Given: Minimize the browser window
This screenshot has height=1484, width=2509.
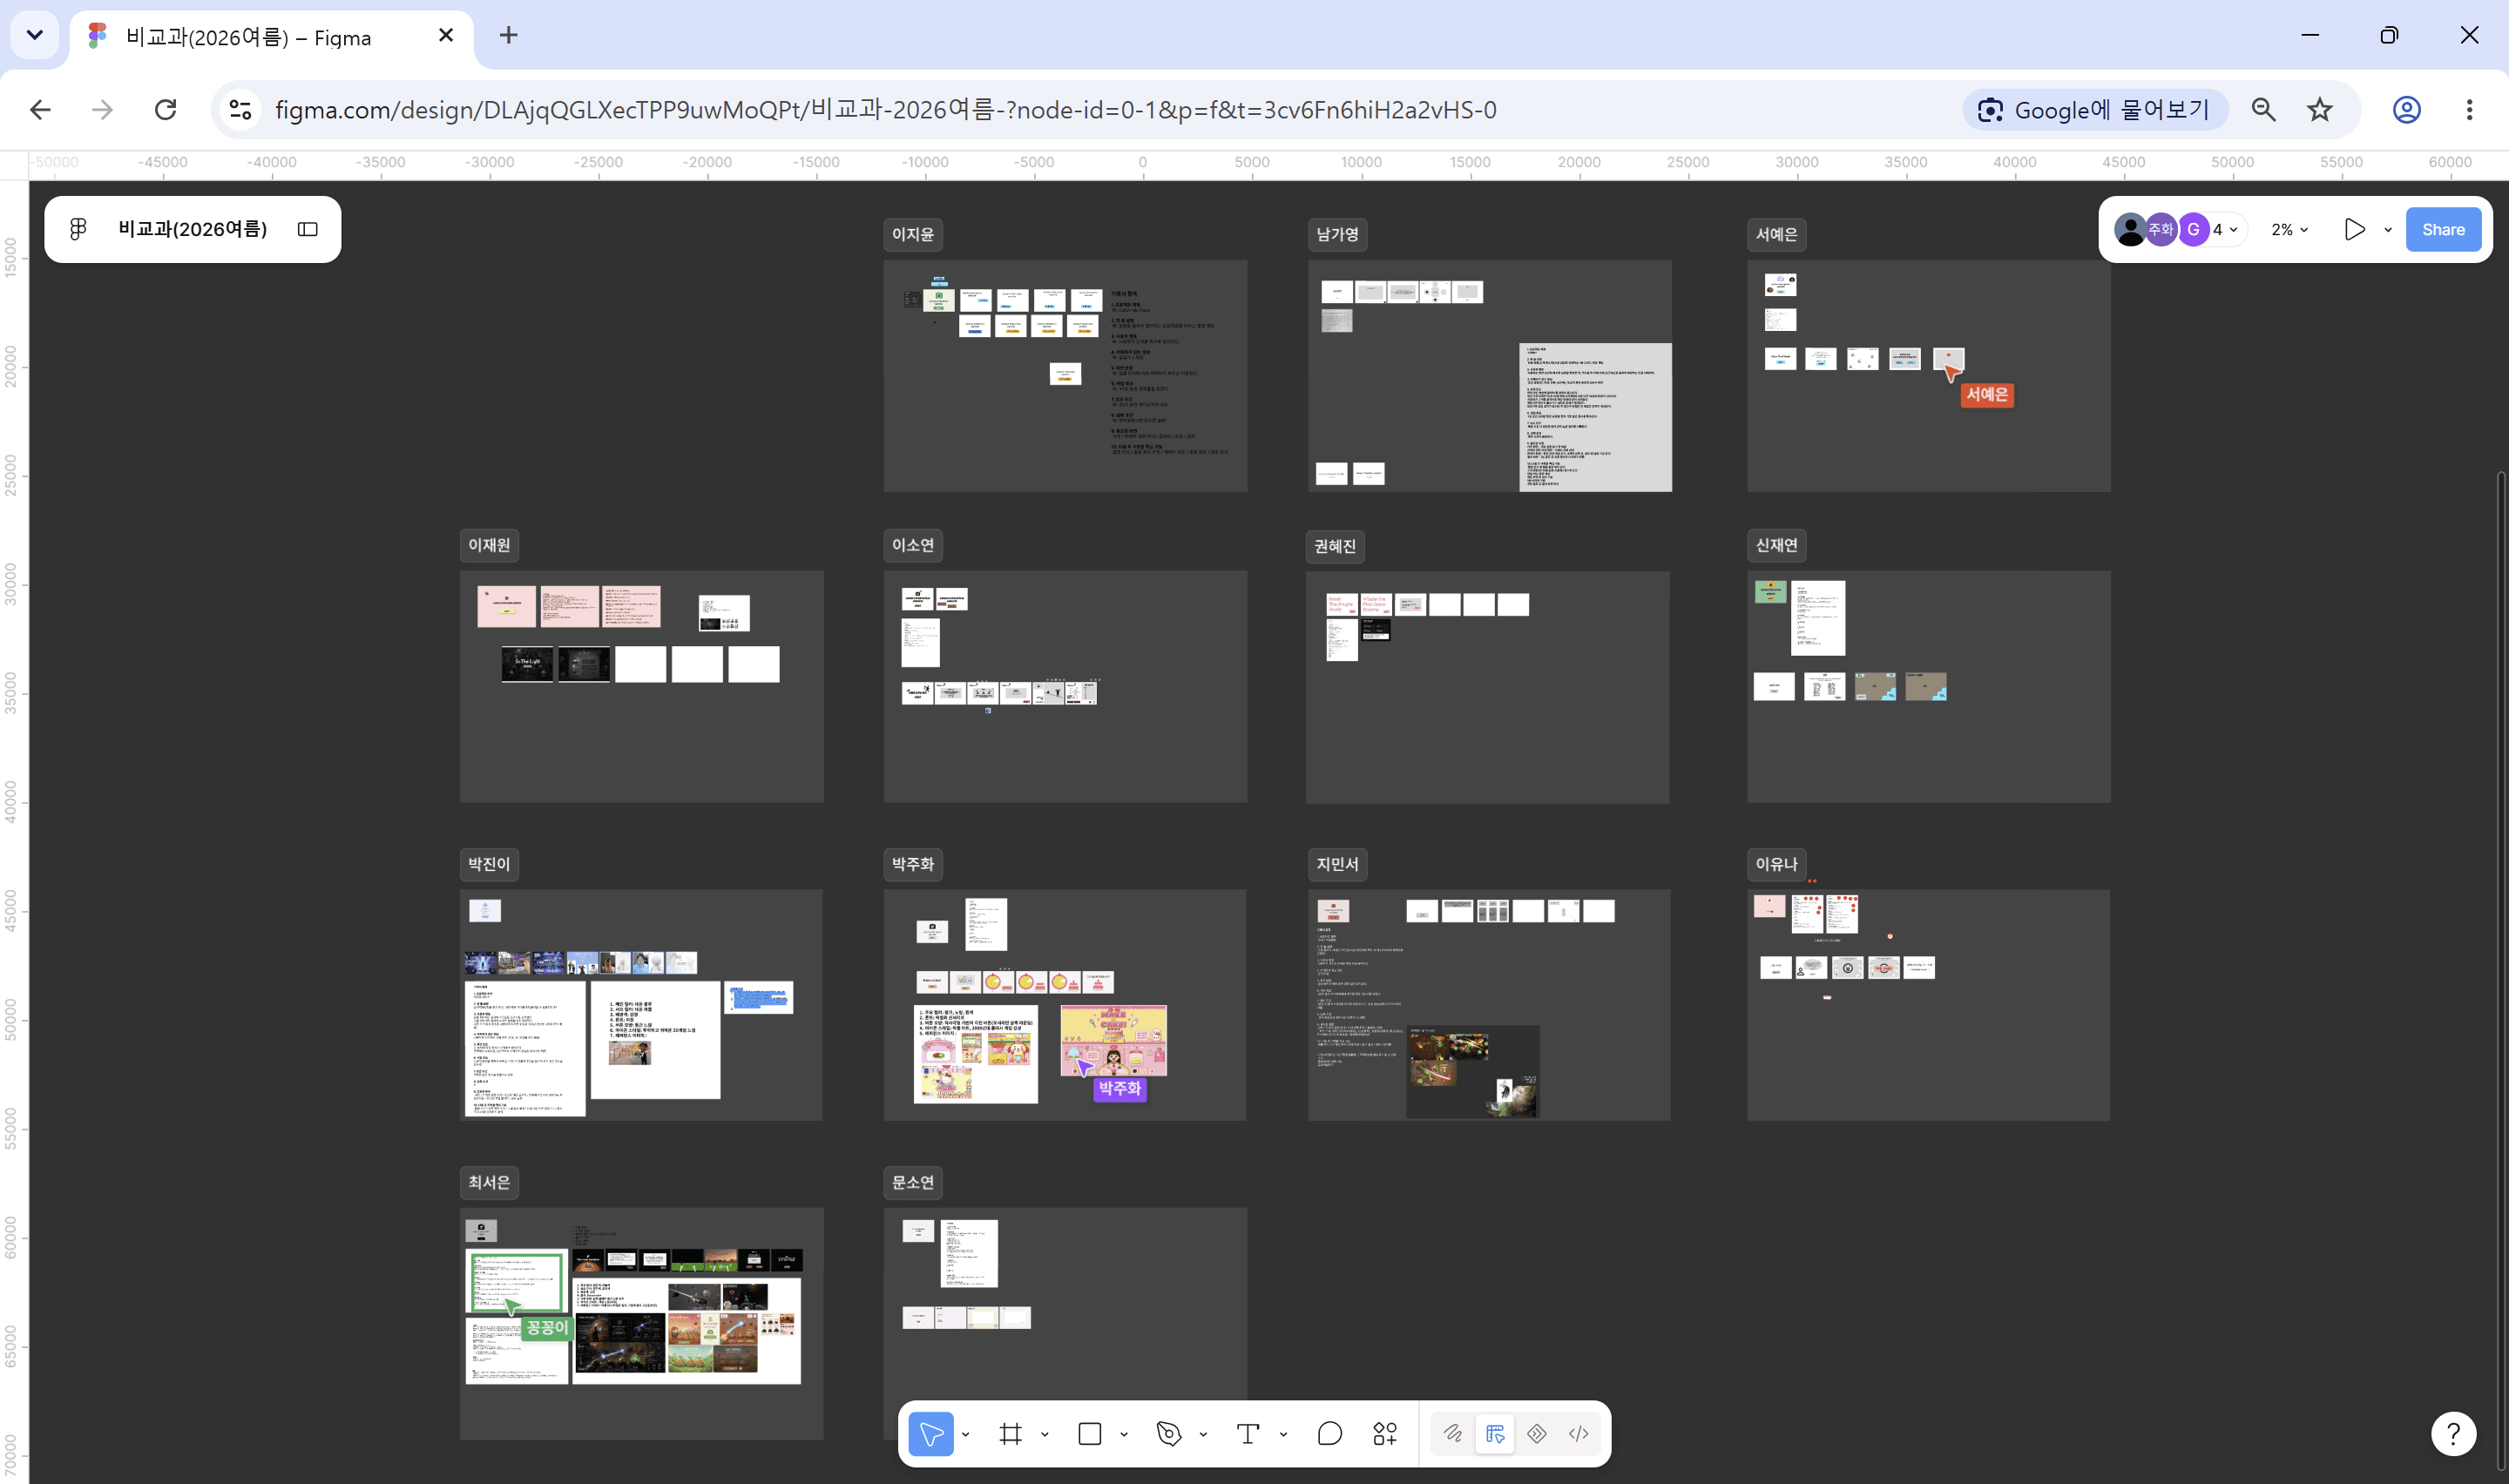Looking at the screenshot, I should (x=2310, y=35).
